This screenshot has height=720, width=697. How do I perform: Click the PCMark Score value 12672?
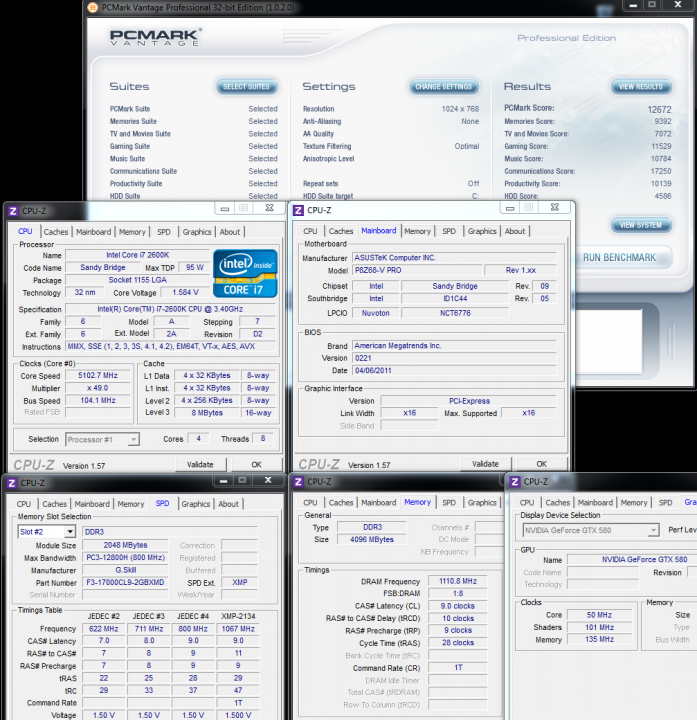click(659, 109)
